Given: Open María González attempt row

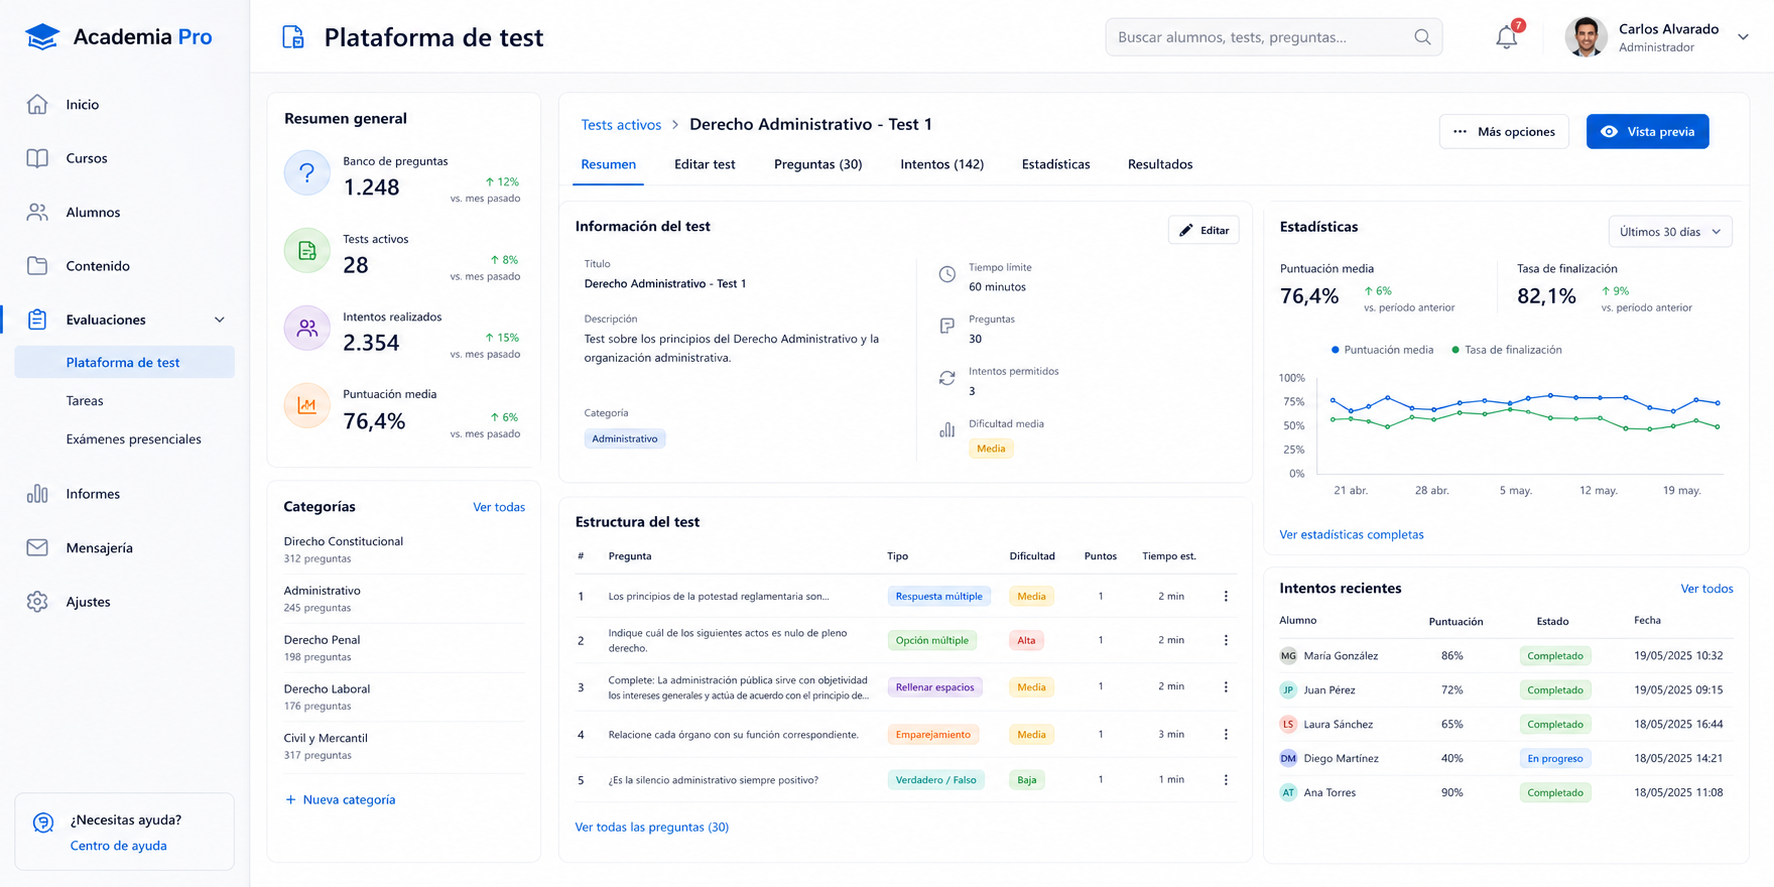Looking at the screenshot, I should tap(1506, 656).
